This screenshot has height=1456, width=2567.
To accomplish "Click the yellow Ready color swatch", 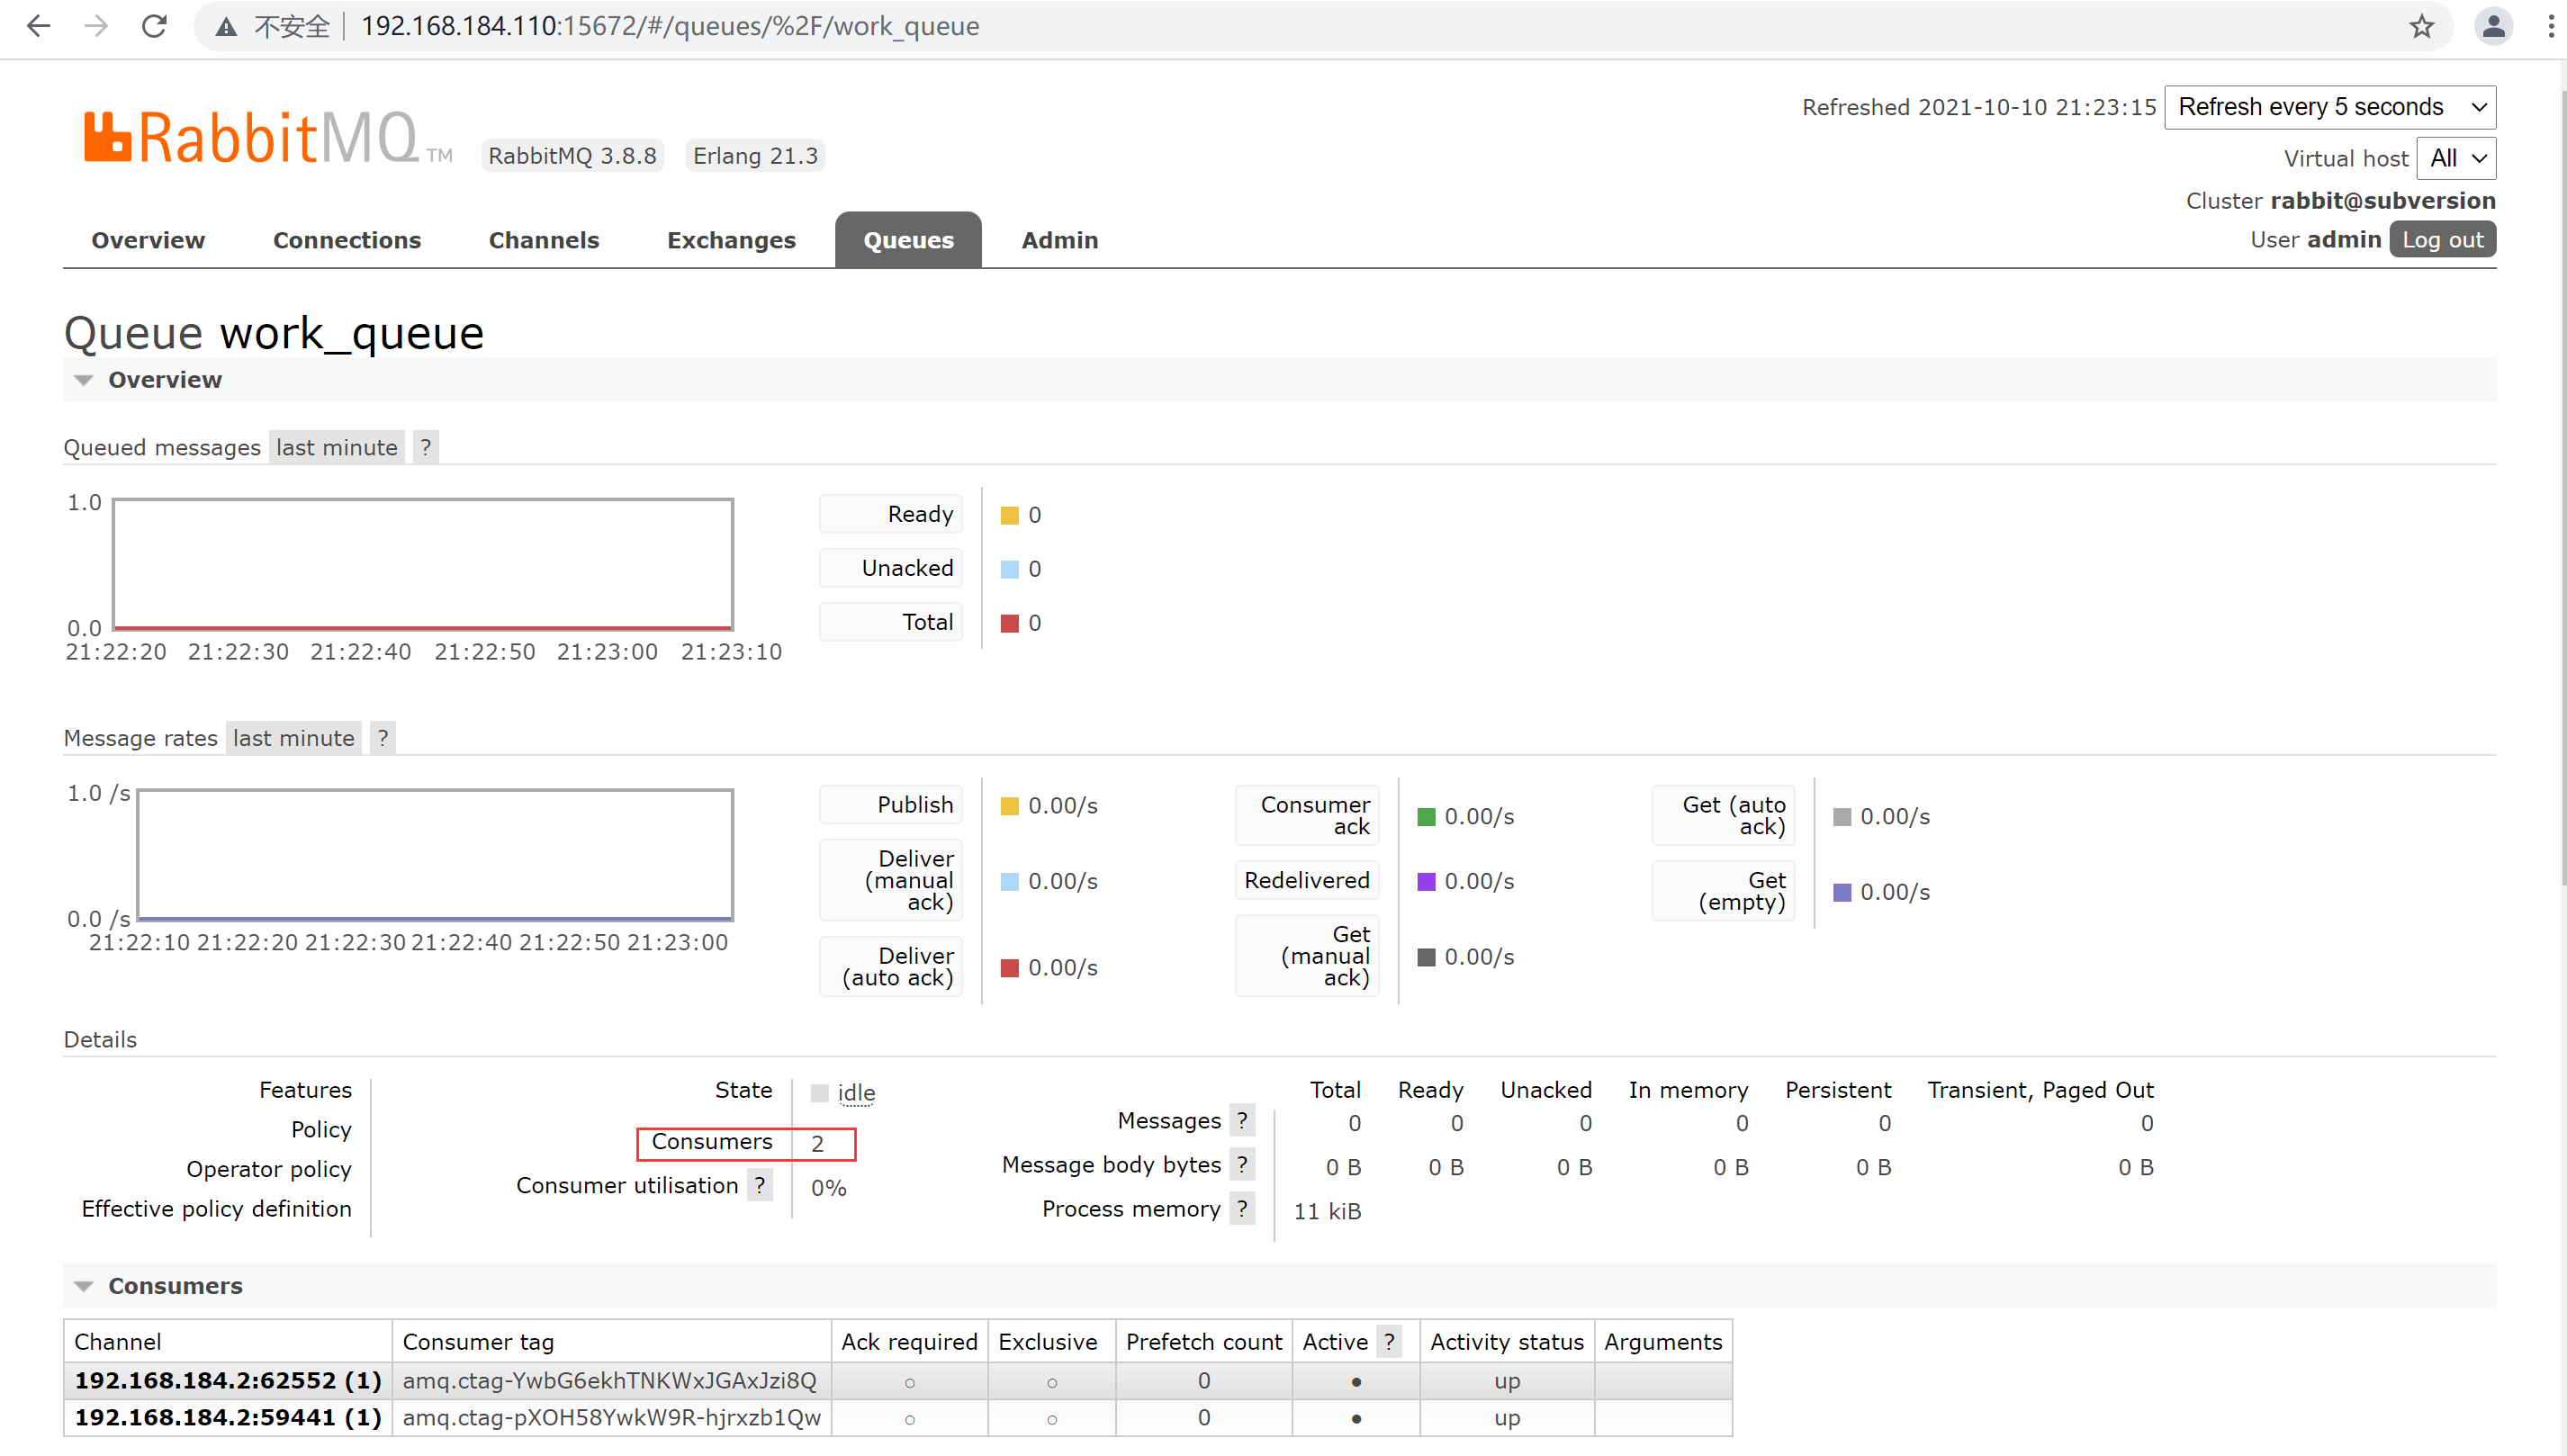I will click(1010, 515).
